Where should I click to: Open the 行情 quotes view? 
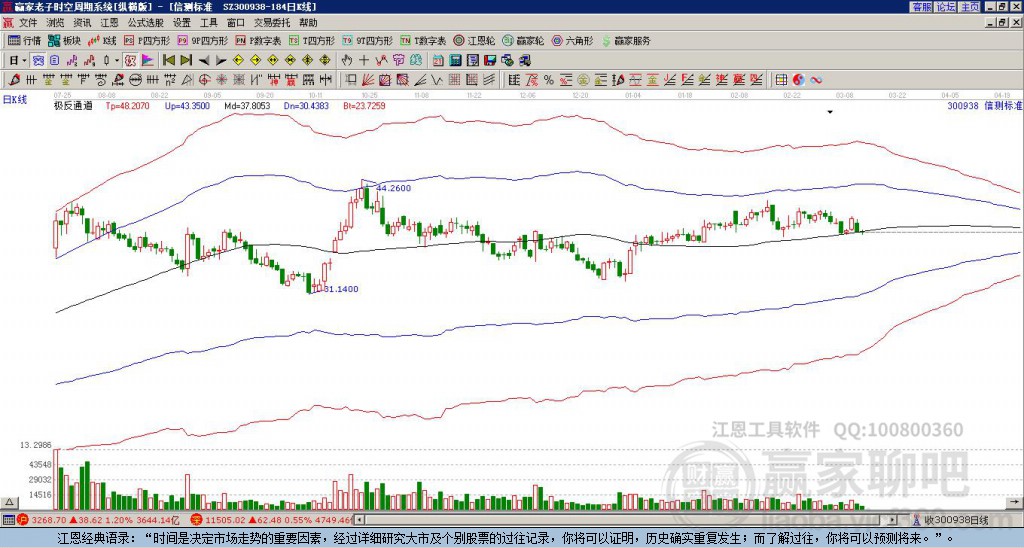click(24, 40)
